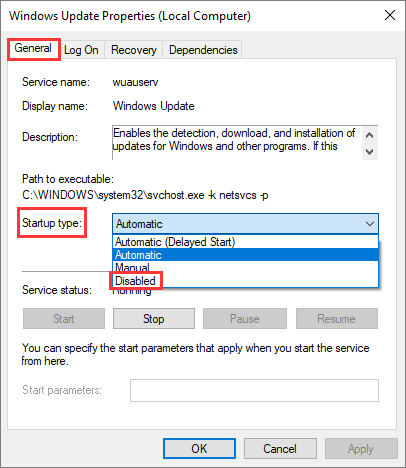
Task: Switch to the Dependencies tab
Action: pyautogui.click(x=203, y=50)
